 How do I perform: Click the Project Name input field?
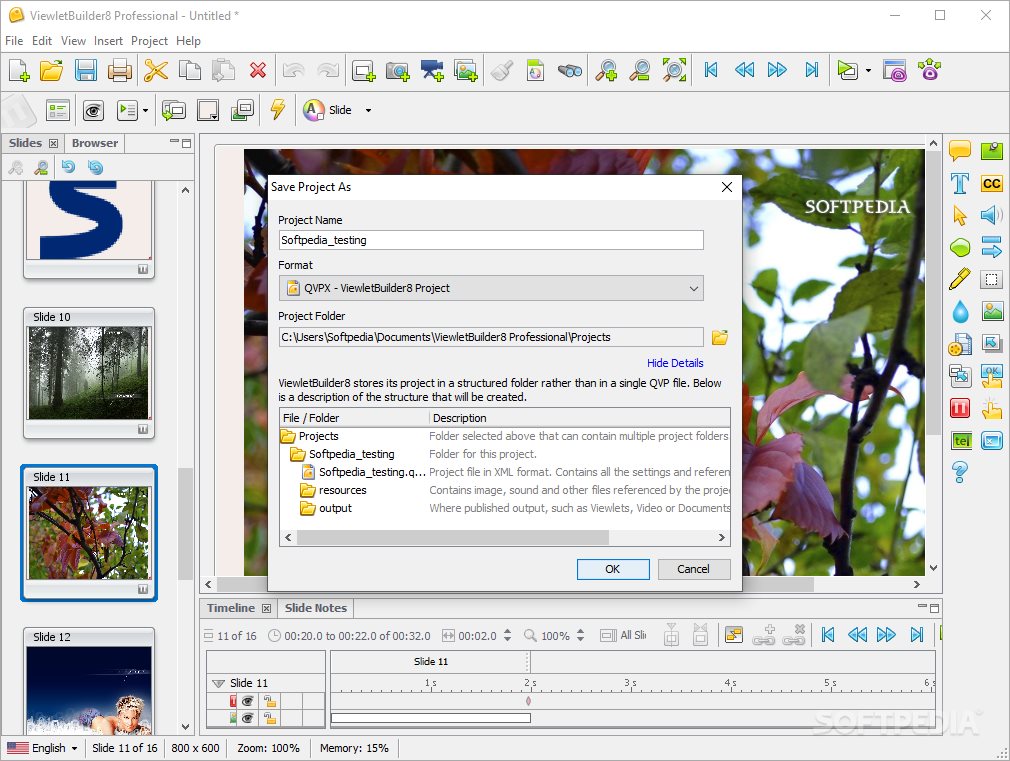point(491,240)
